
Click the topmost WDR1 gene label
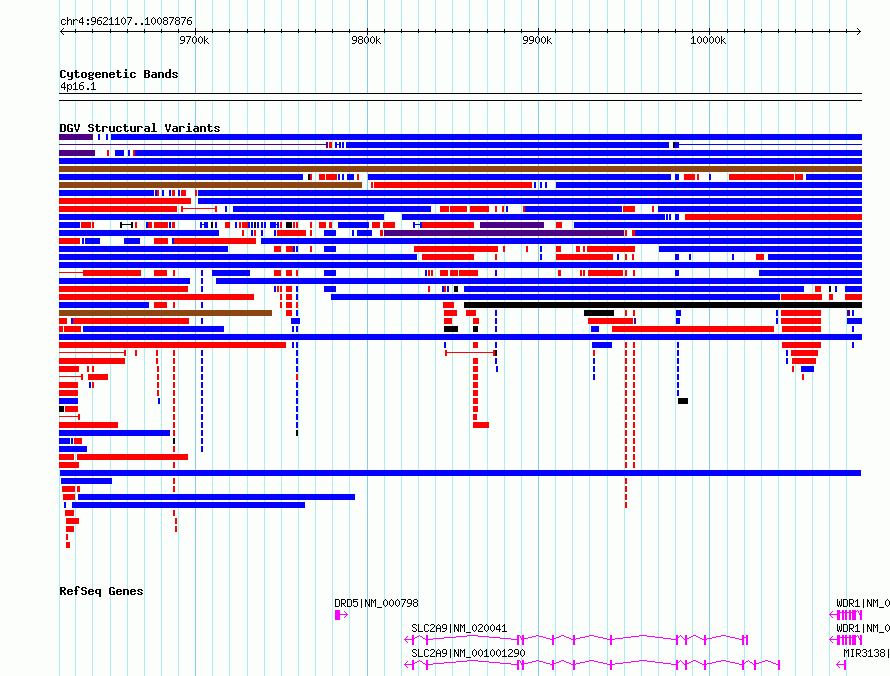pos(863,603)
